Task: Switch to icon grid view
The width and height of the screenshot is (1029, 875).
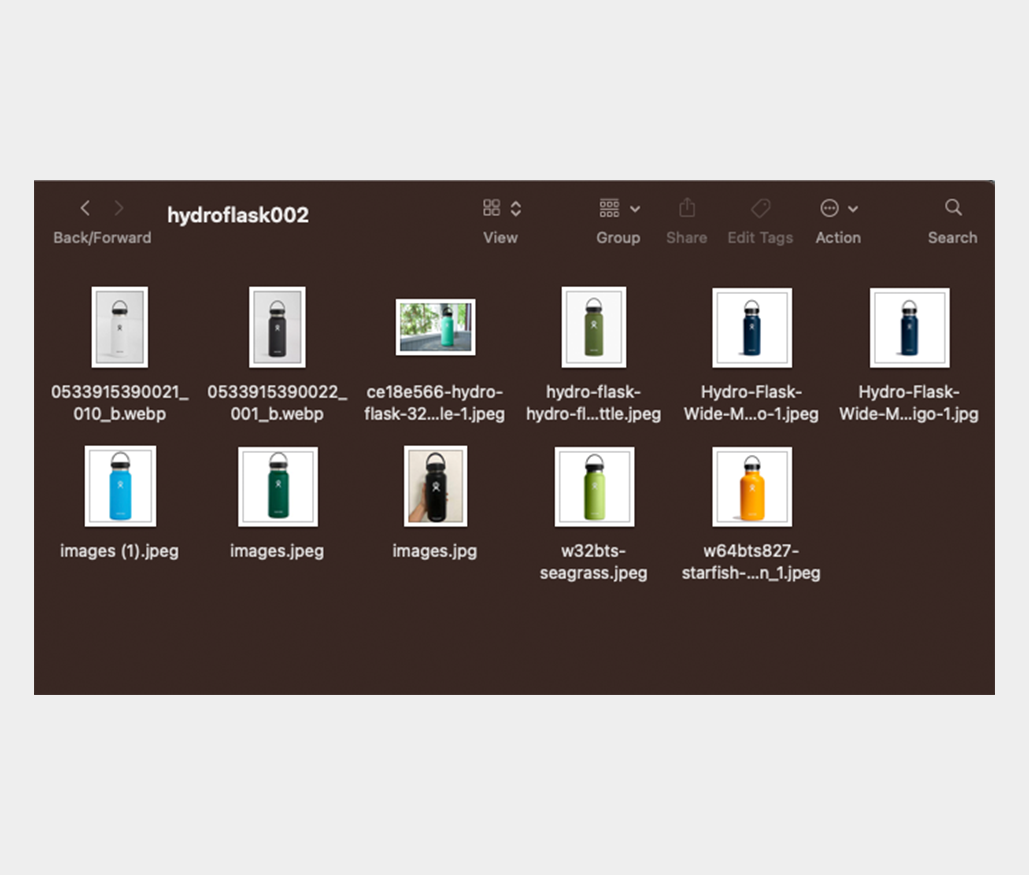Action: click(492, 208)
